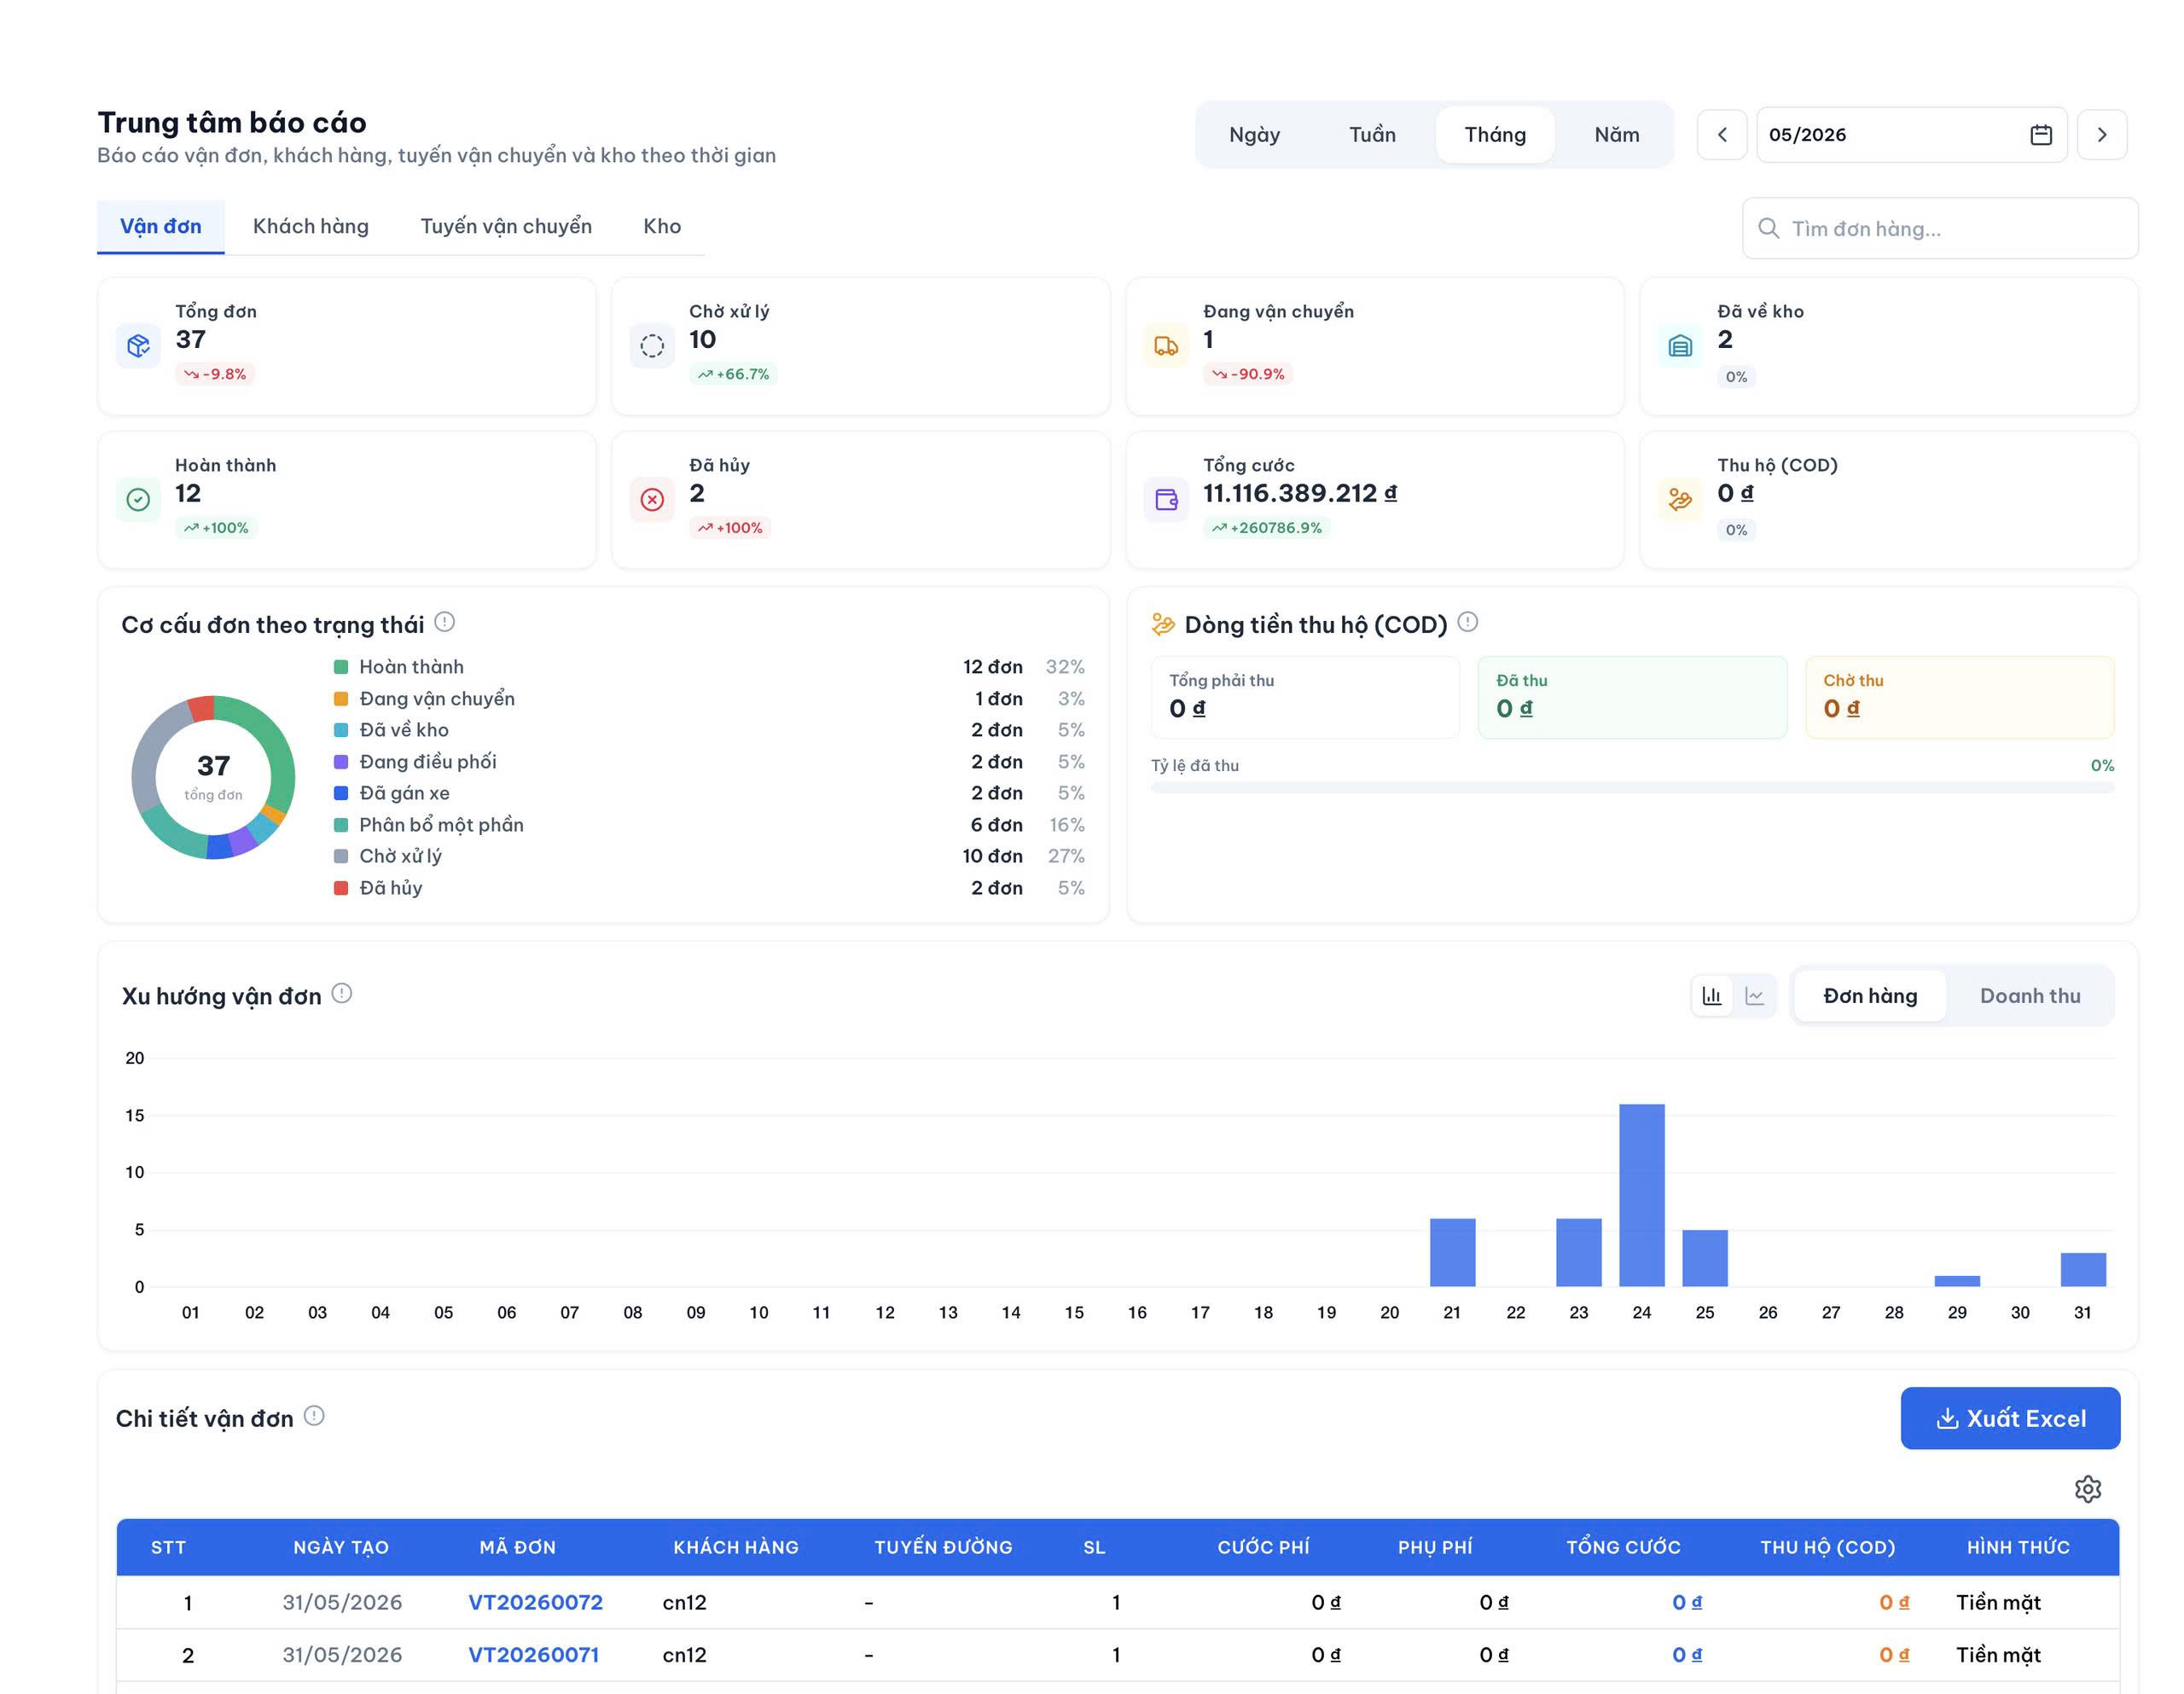Toggle trend chart to Doanh thu
The height and width of the screenshot is (1694, 2184).
2029,996
